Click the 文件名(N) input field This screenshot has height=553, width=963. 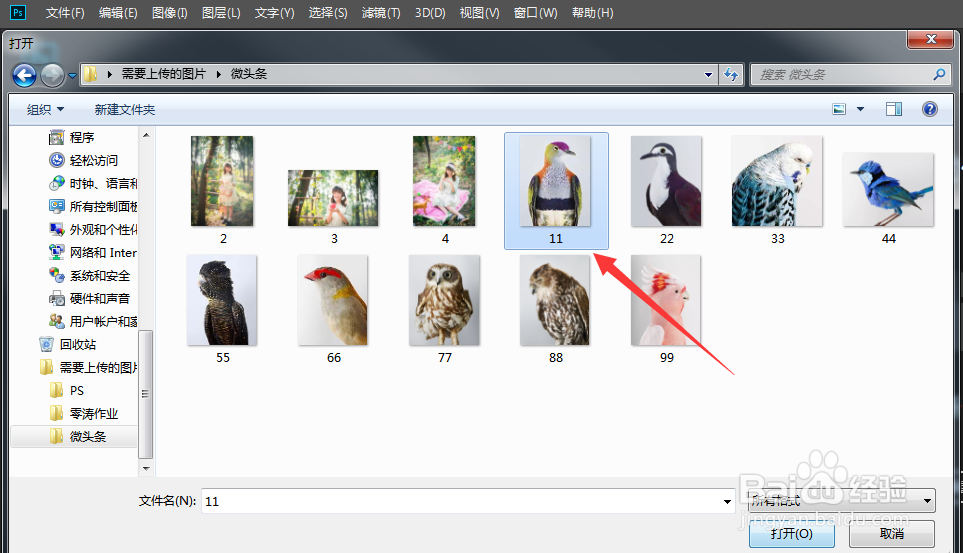tap(461, 501)
